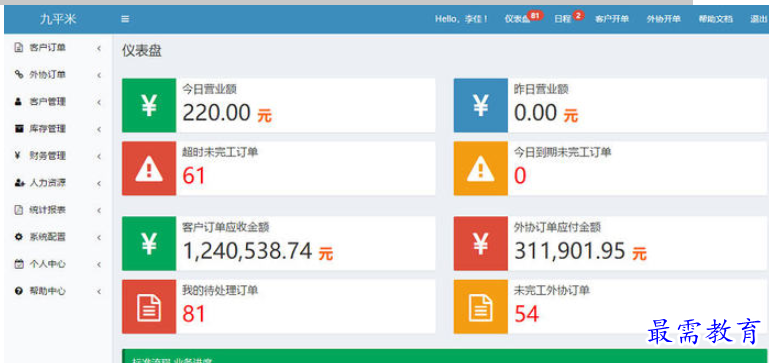Click orange document icon for 未完工外协订单

(481, 307)
